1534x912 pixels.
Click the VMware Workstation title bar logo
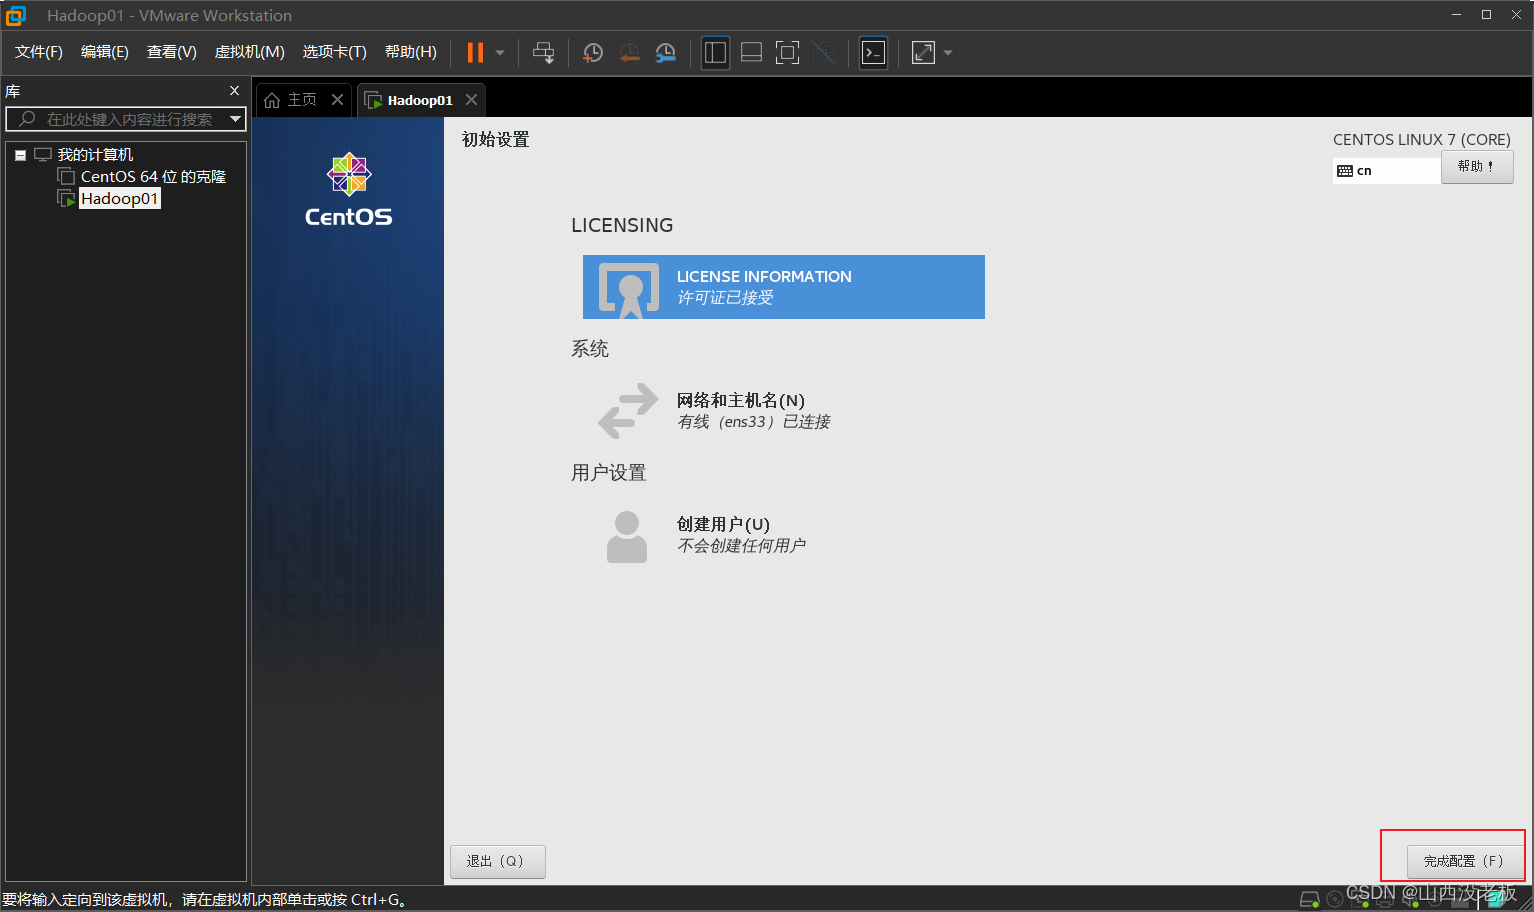[x=16, y=15]
